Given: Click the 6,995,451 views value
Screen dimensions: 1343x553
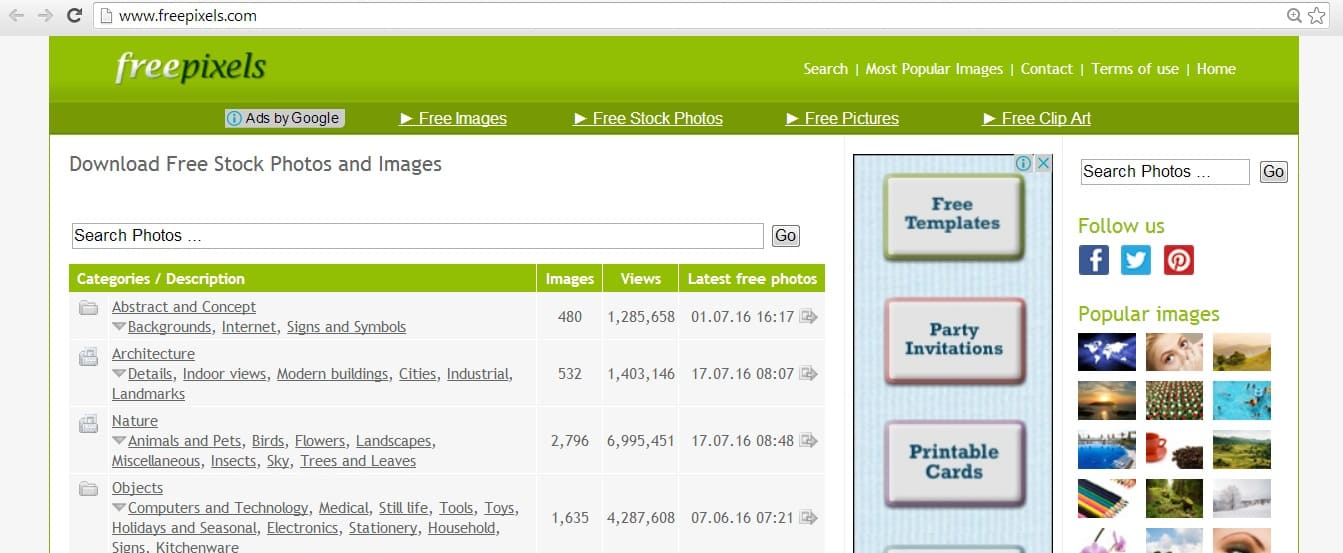Looking at the screenshot, I should tap(641, 441).
